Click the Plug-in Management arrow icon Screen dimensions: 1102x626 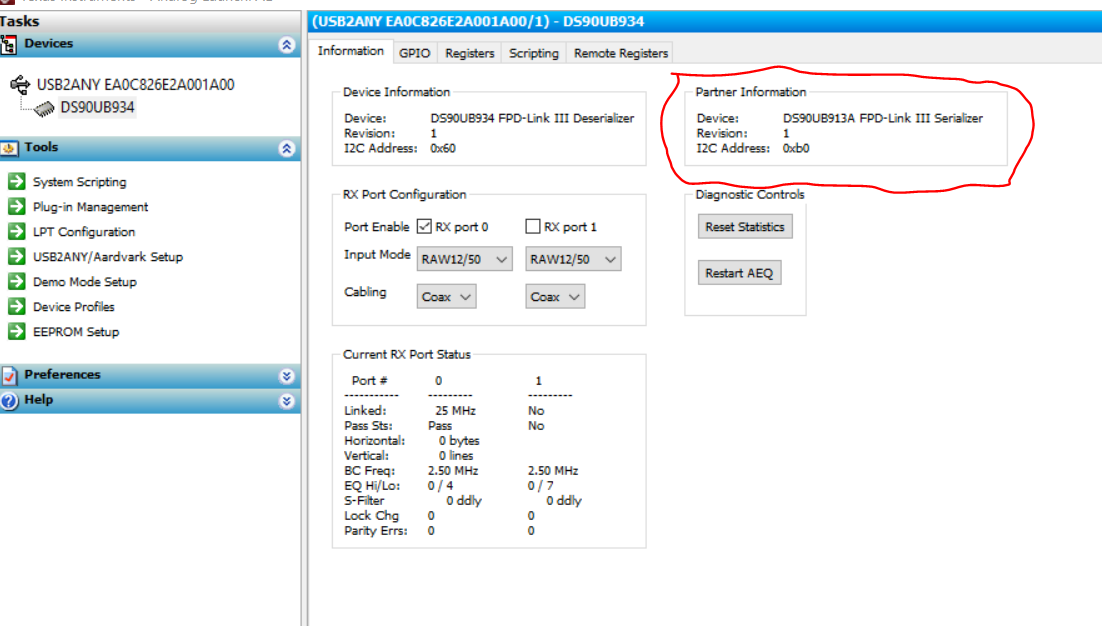click(17, 207)
